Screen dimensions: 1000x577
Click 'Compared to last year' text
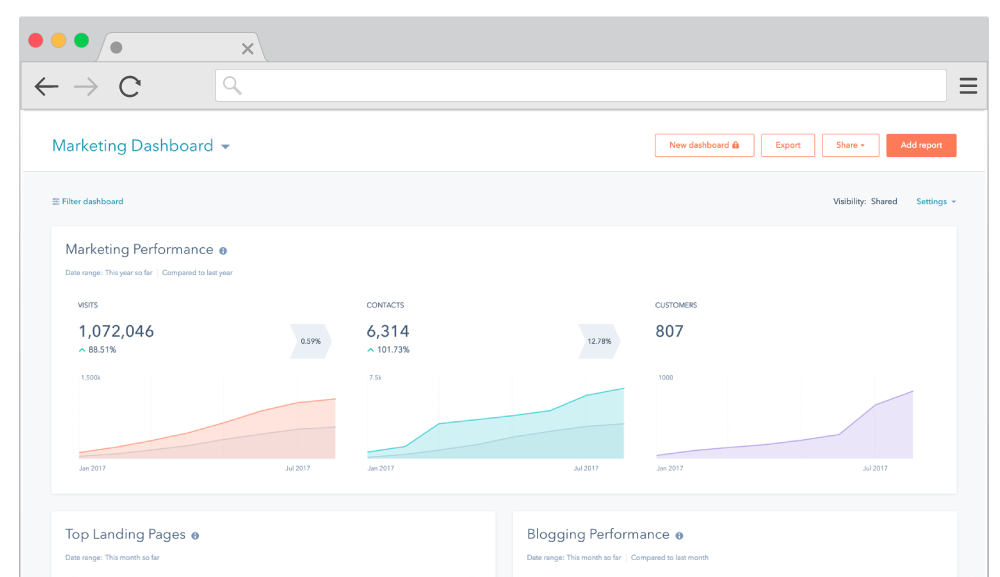[197, 273]
